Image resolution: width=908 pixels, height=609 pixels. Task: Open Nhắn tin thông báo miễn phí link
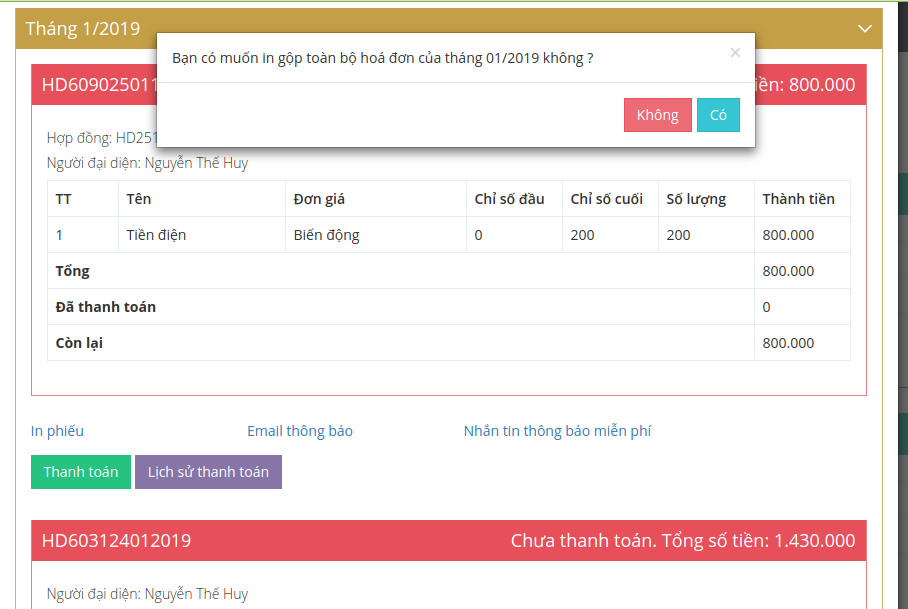pyautogui.click(x=557, y=431)
